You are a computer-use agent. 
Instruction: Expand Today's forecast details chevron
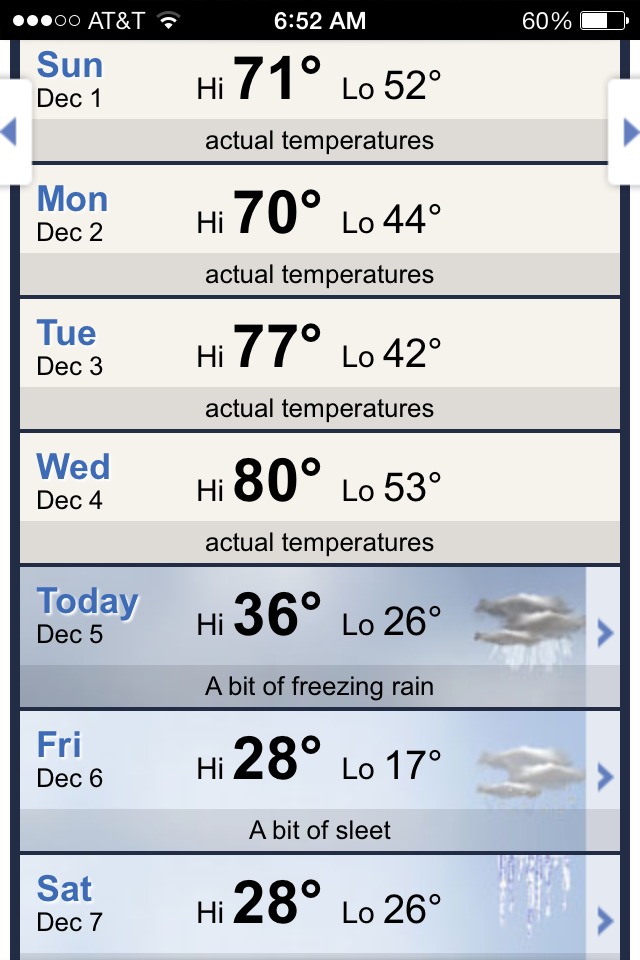coord(604,633)
